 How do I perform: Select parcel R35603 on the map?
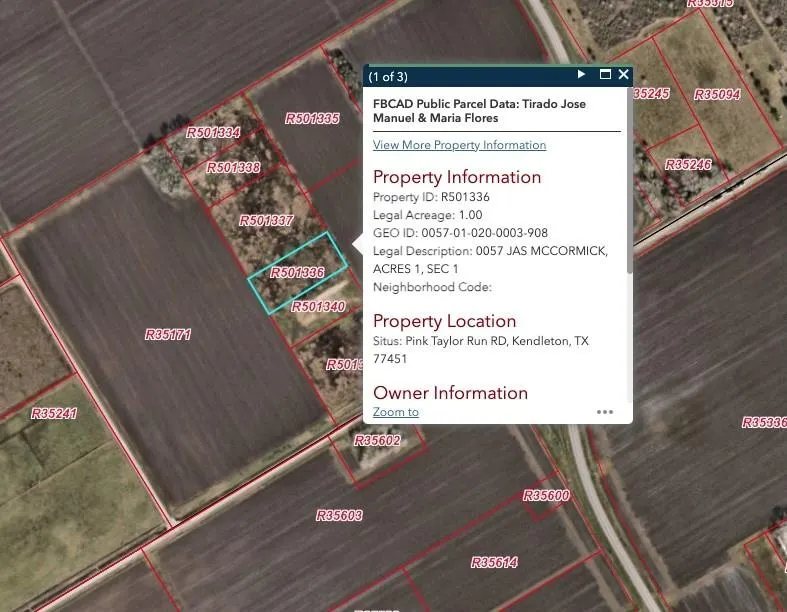339,516
